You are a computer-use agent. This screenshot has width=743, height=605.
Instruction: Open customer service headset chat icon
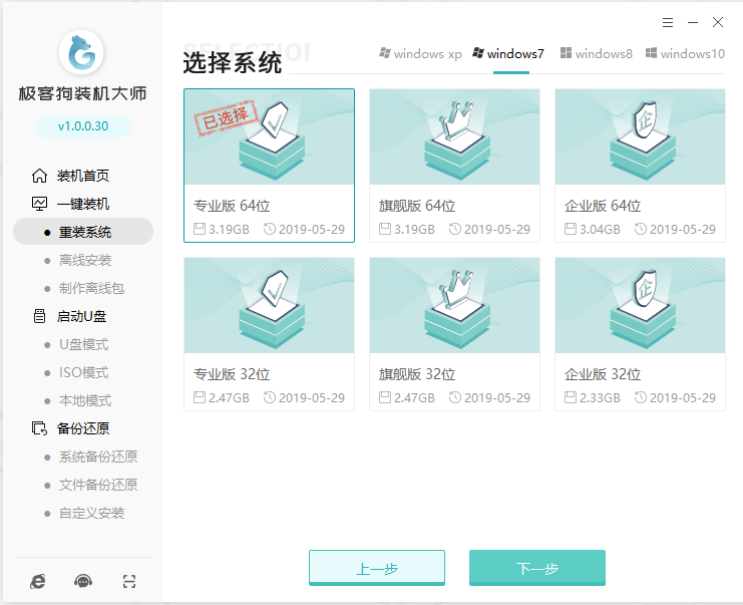pyautogui.click(x=83, y=581)
